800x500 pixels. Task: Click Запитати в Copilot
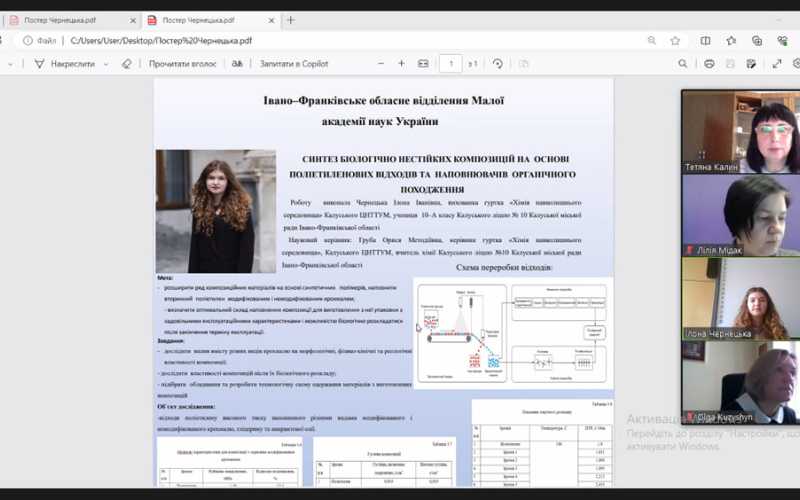[294, 64]
